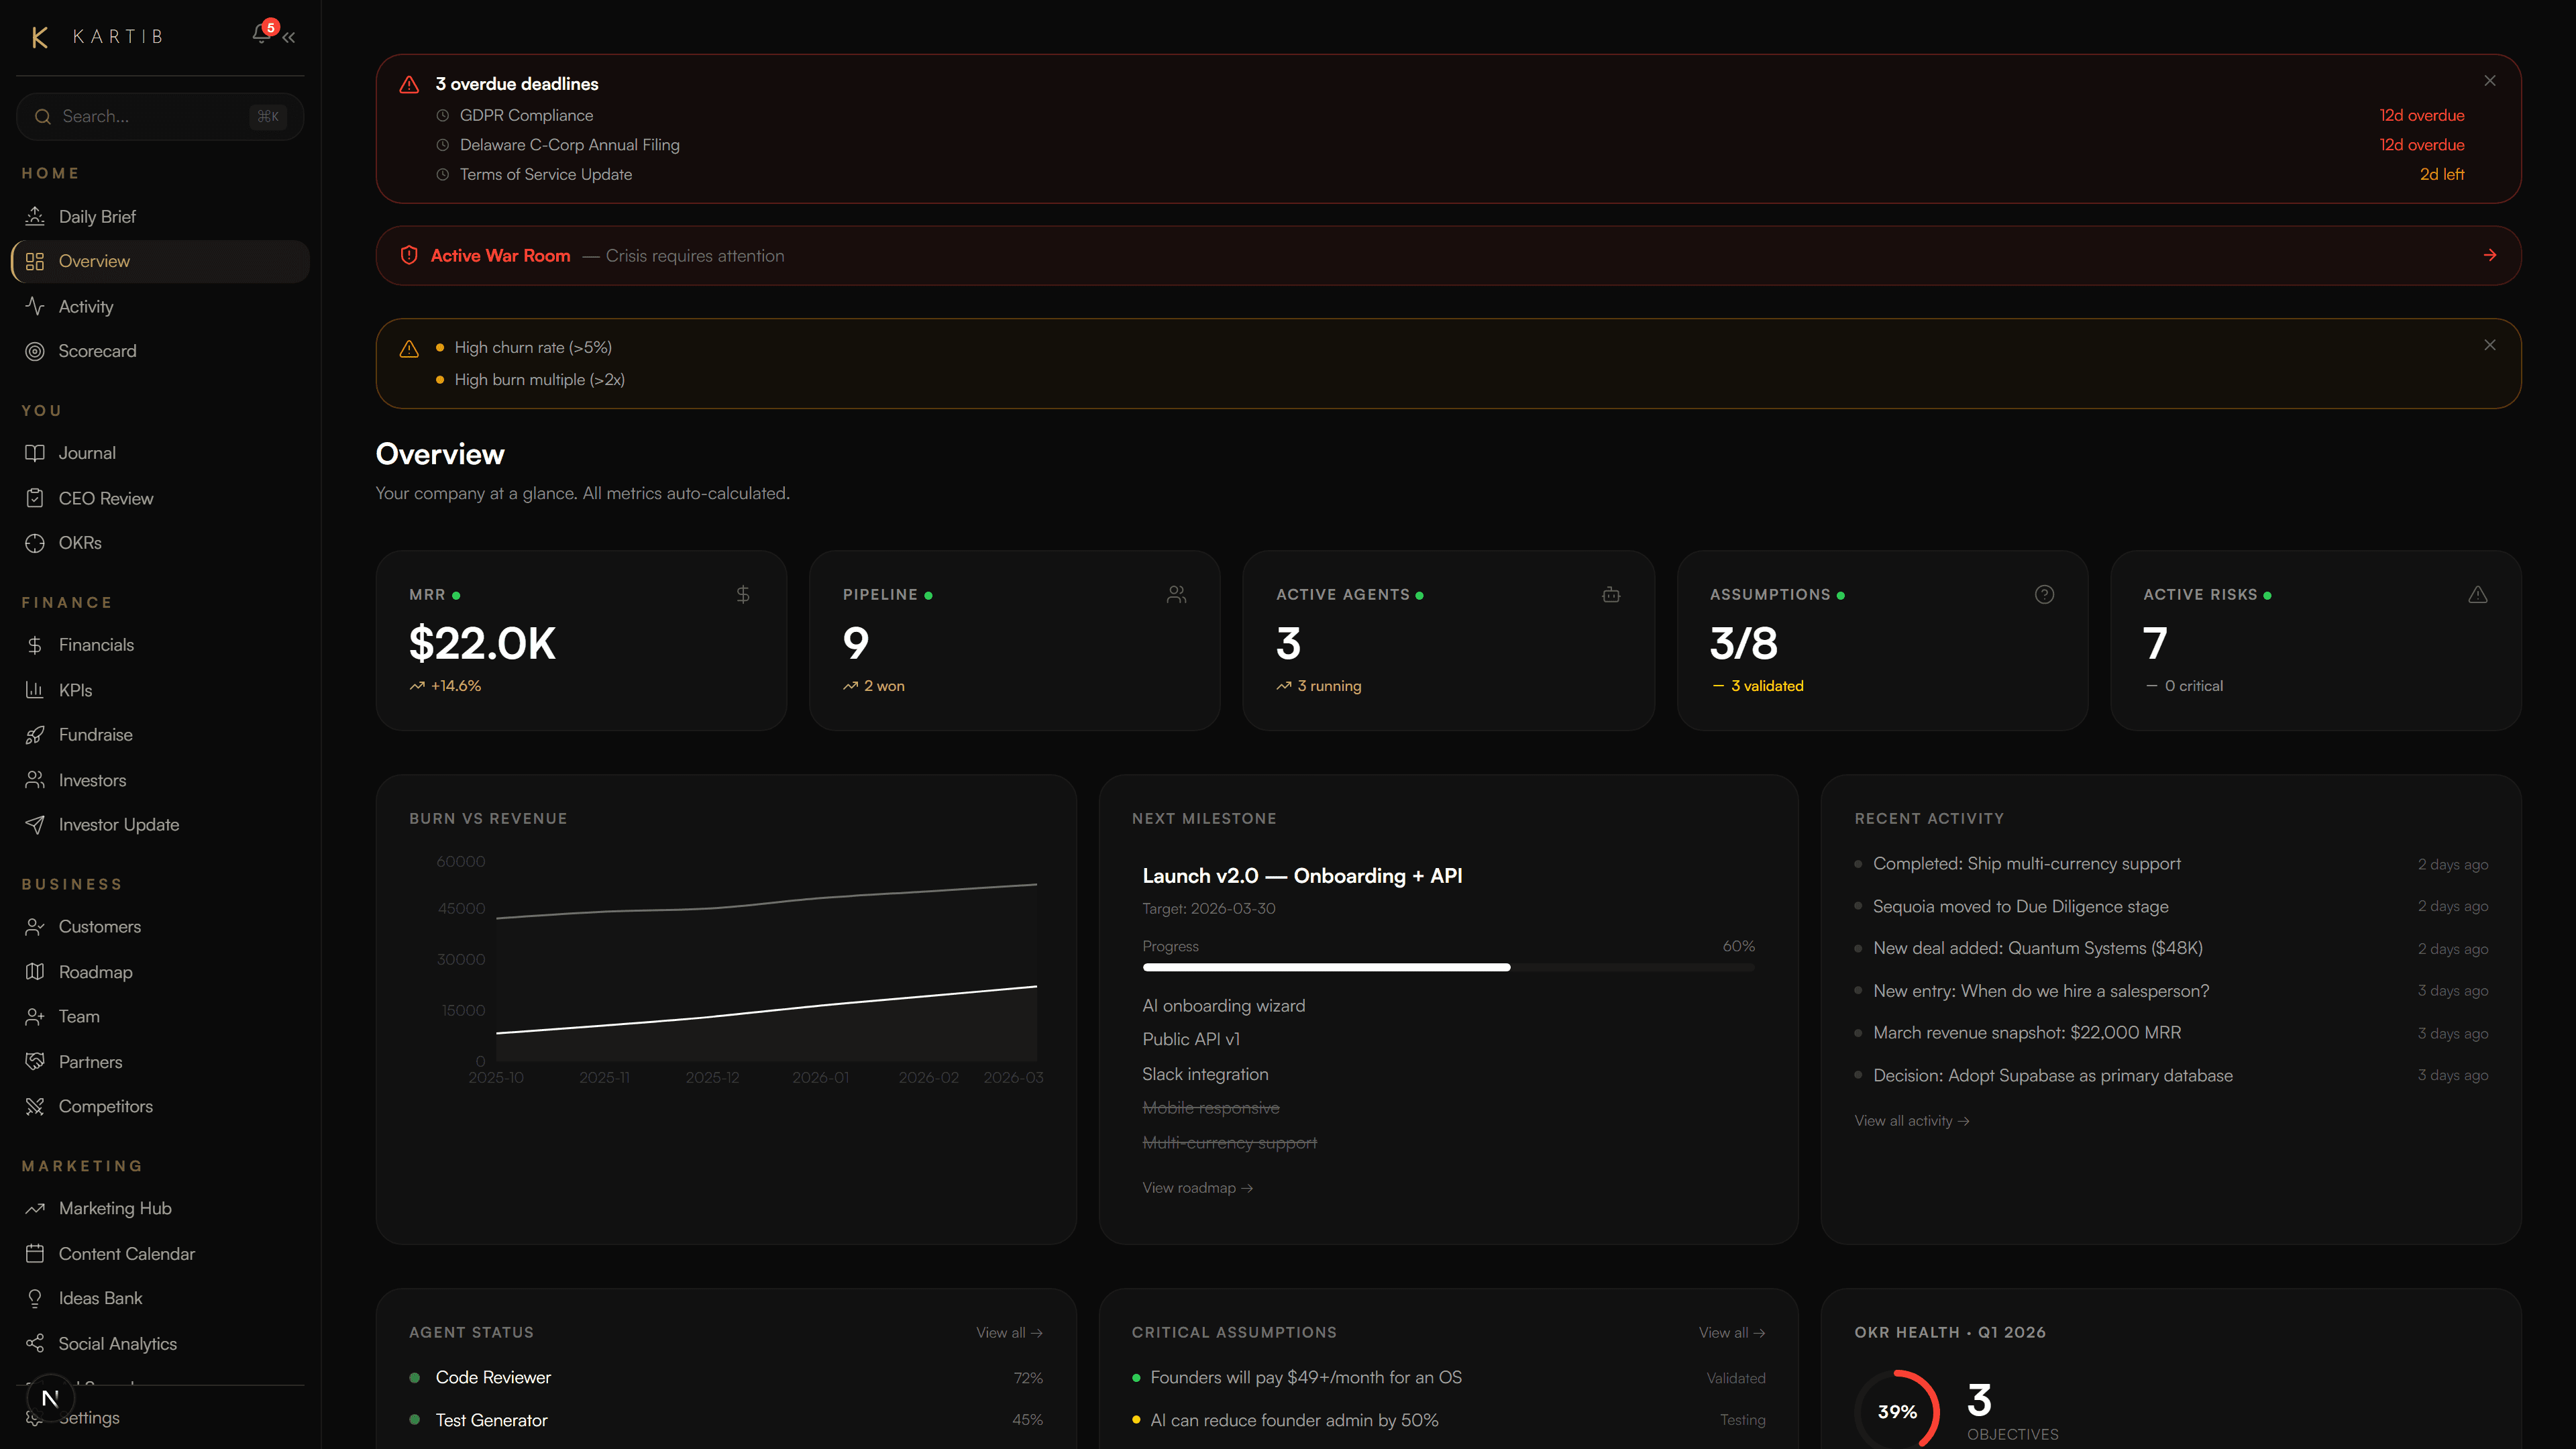Collapse the sidebar with the double-chevron
Image resolution: width=2576 pixels, height=1449 pixels.
(x=289, y=37)
